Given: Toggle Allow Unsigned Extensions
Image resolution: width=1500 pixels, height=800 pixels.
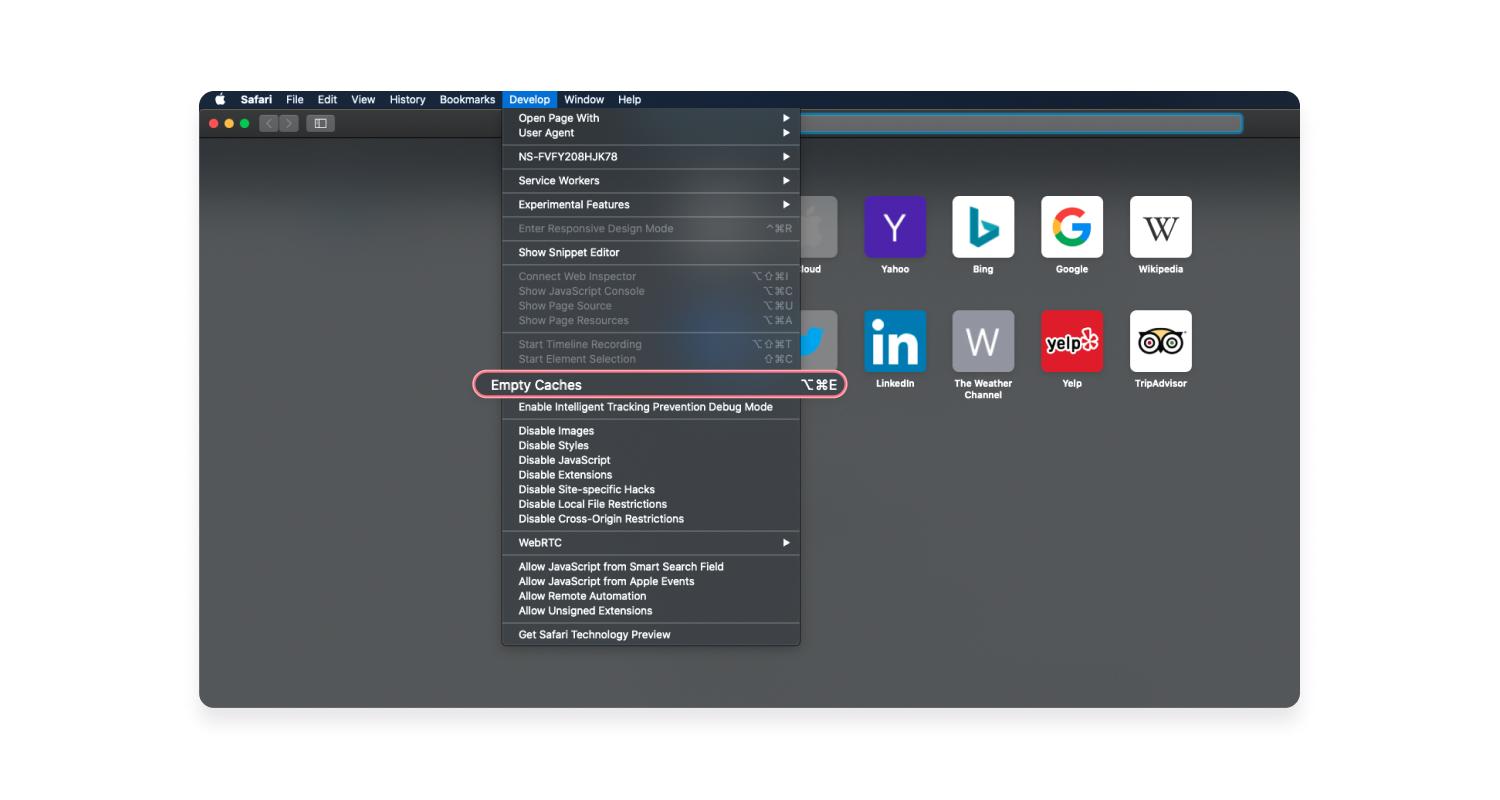Looking at the screenshot, I should [x=651, y=611].
